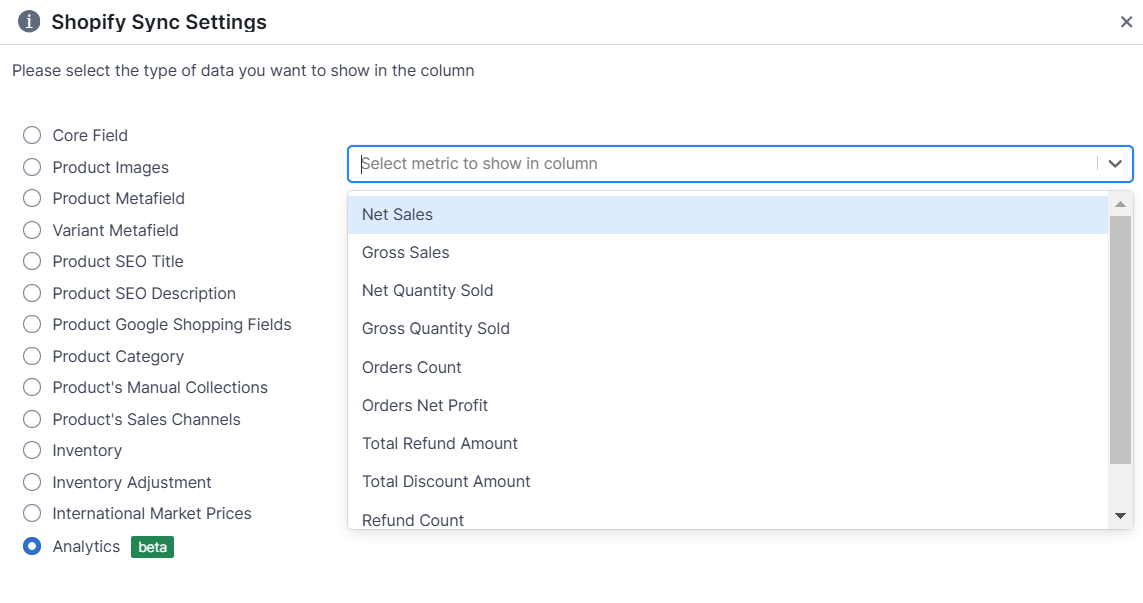Click inside the metric search input field
The height and width of the screenshot is (603, 1143).
tap(600, 164)
